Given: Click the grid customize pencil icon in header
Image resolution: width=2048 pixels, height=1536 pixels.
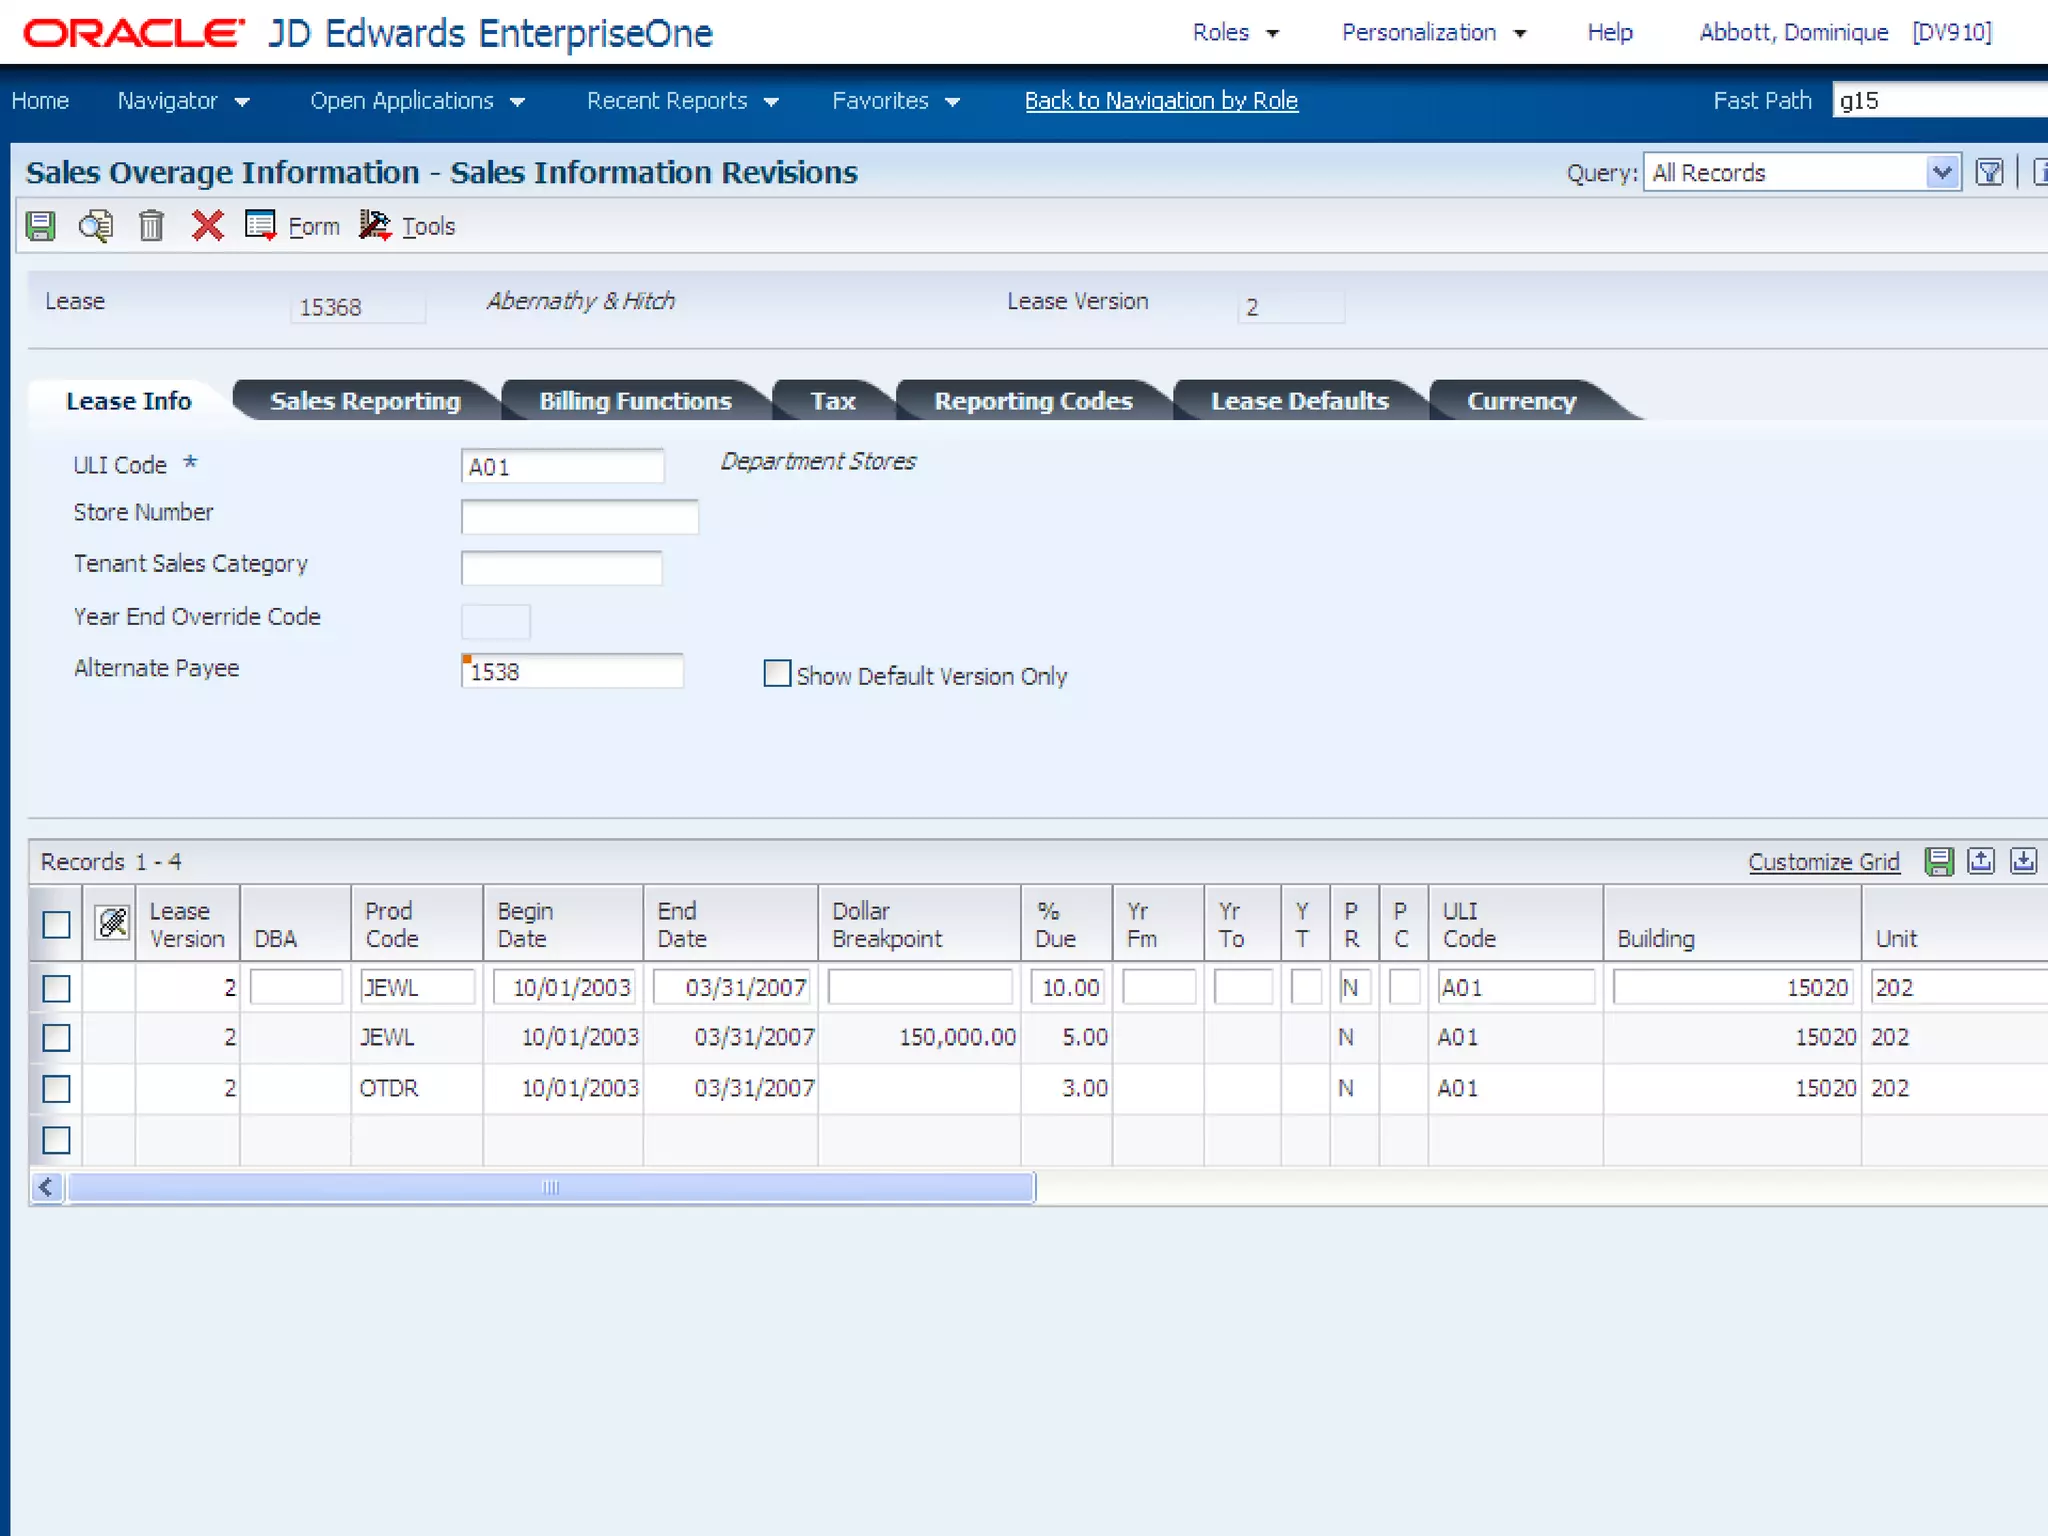Looking at the screenshot, I should point(112,922).
